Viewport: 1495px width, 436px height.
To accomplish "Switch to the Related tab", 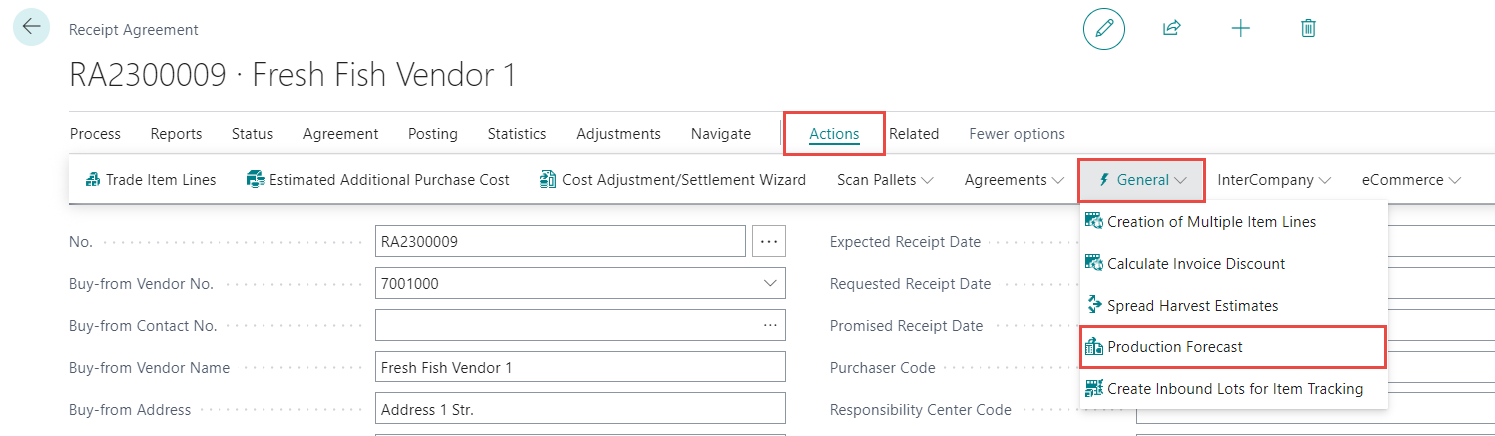I will pos(914,134).
